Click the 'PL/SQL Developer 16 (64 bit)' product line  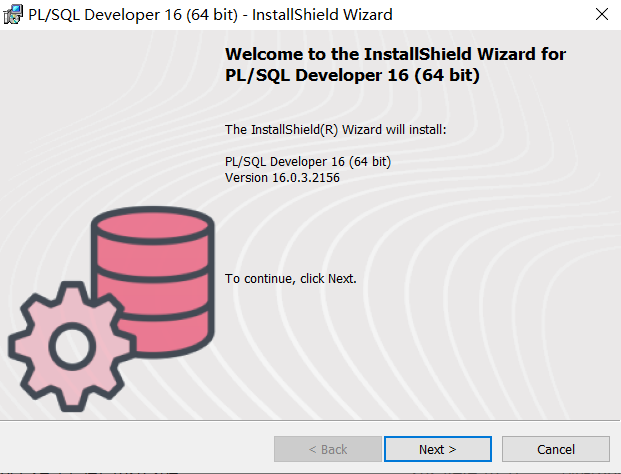point(308,162)
